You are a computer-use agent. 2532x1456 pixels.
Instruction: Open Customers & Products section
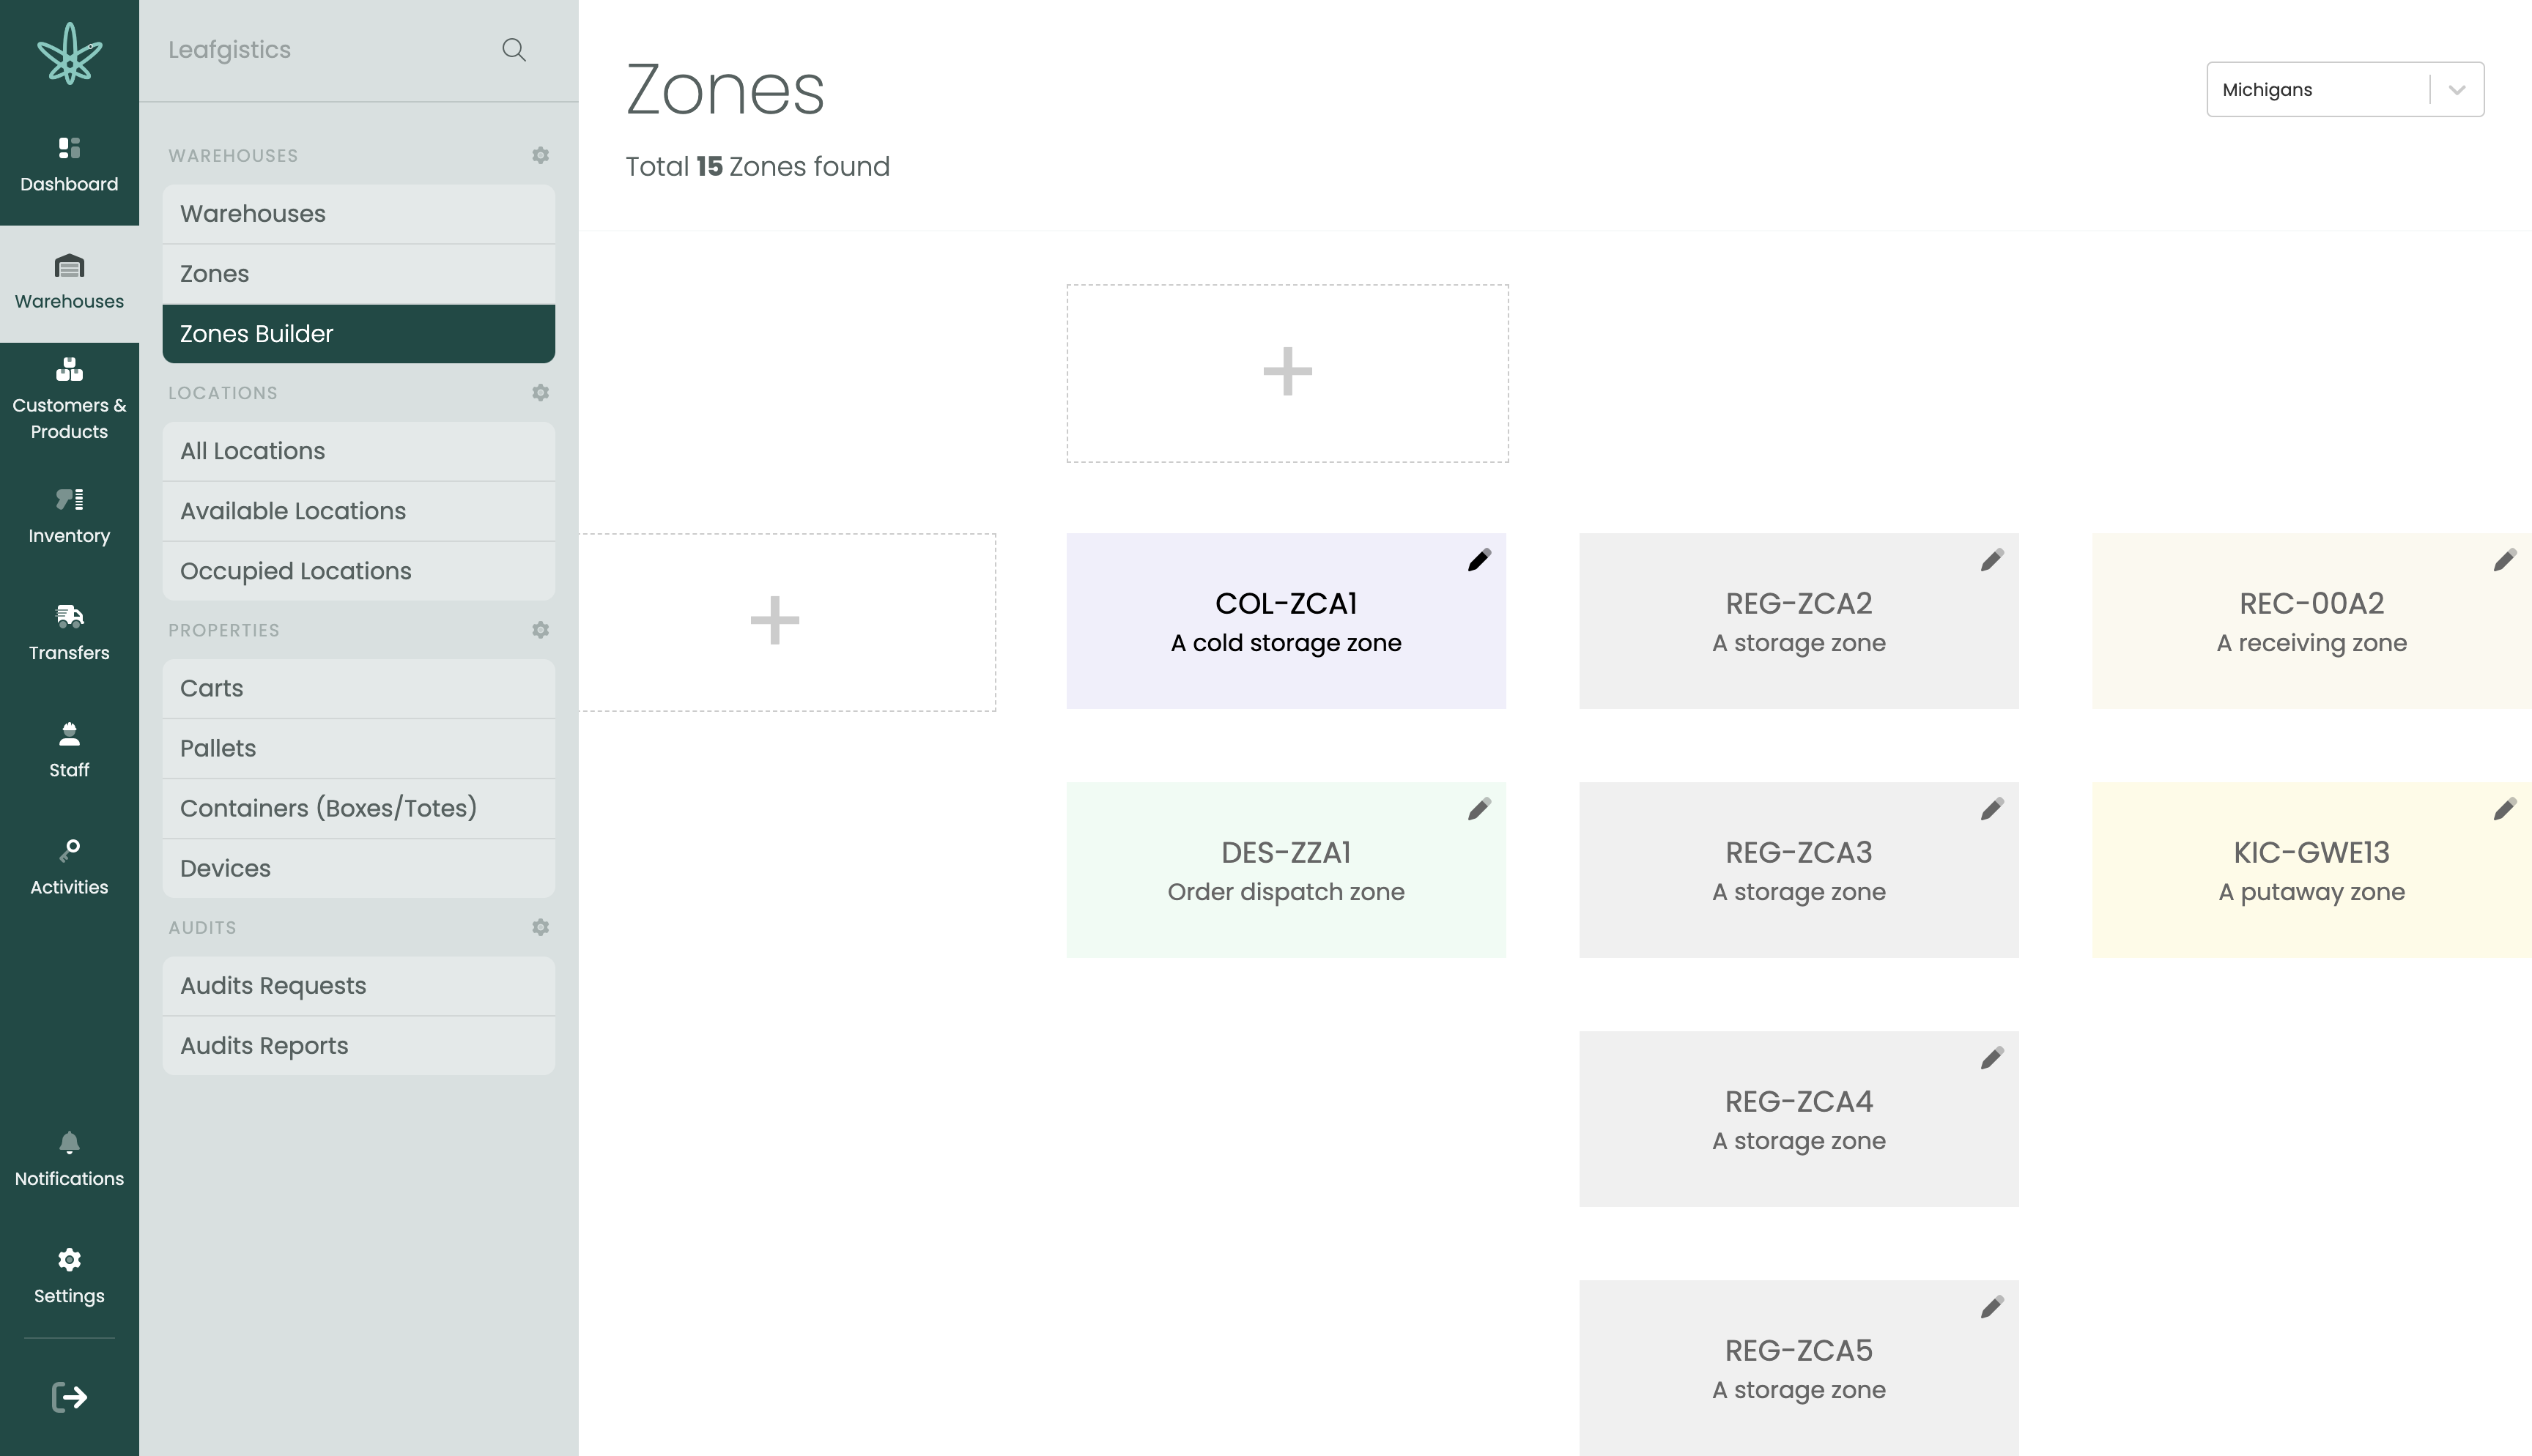pos(69,400)
